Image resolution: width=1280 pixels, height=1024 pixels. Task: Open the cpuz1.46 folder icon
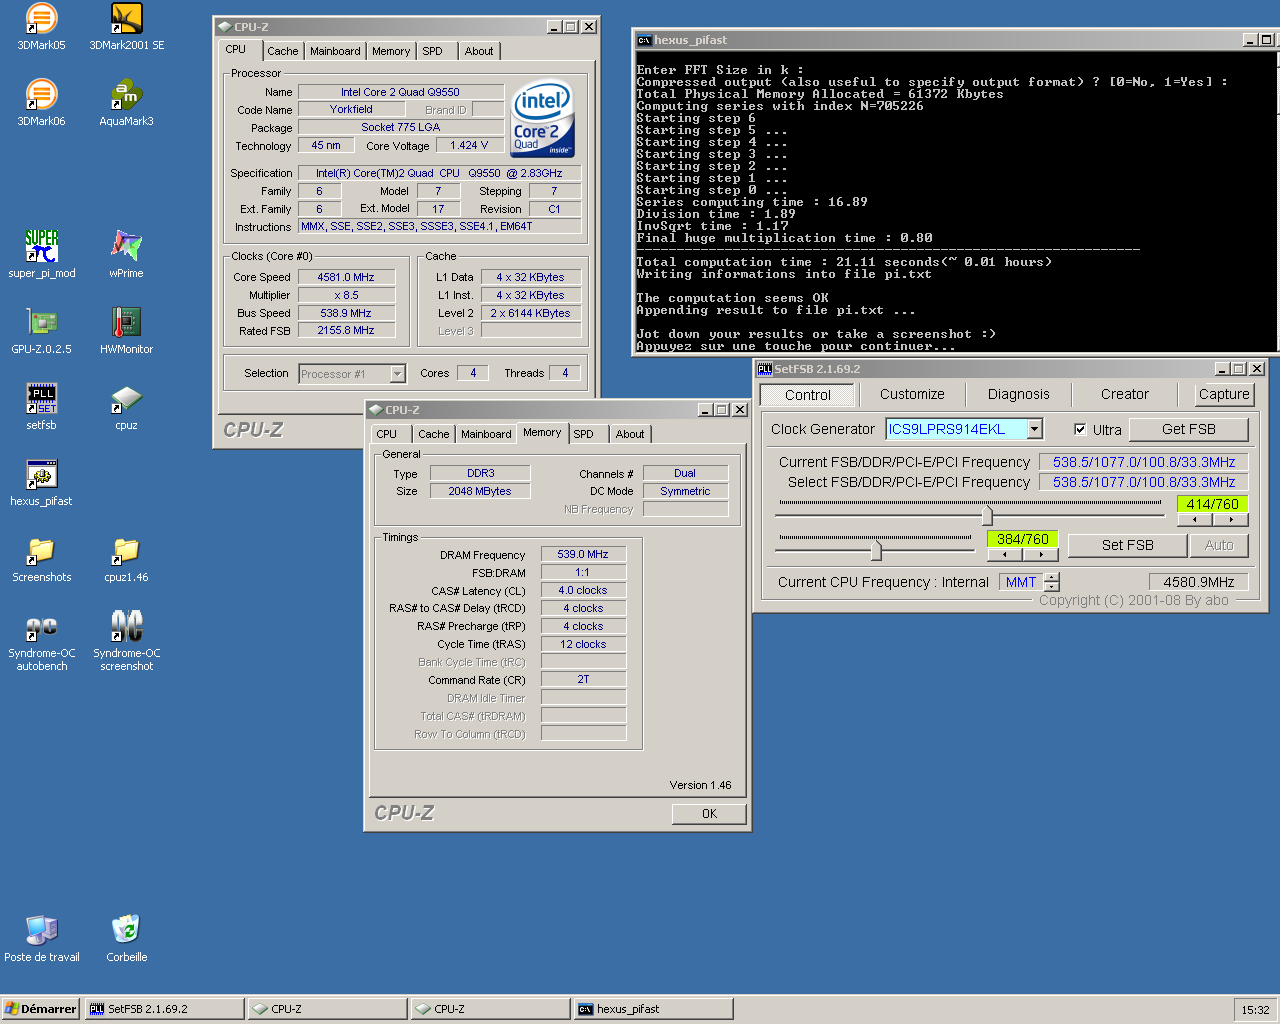[x=126, y=559]
